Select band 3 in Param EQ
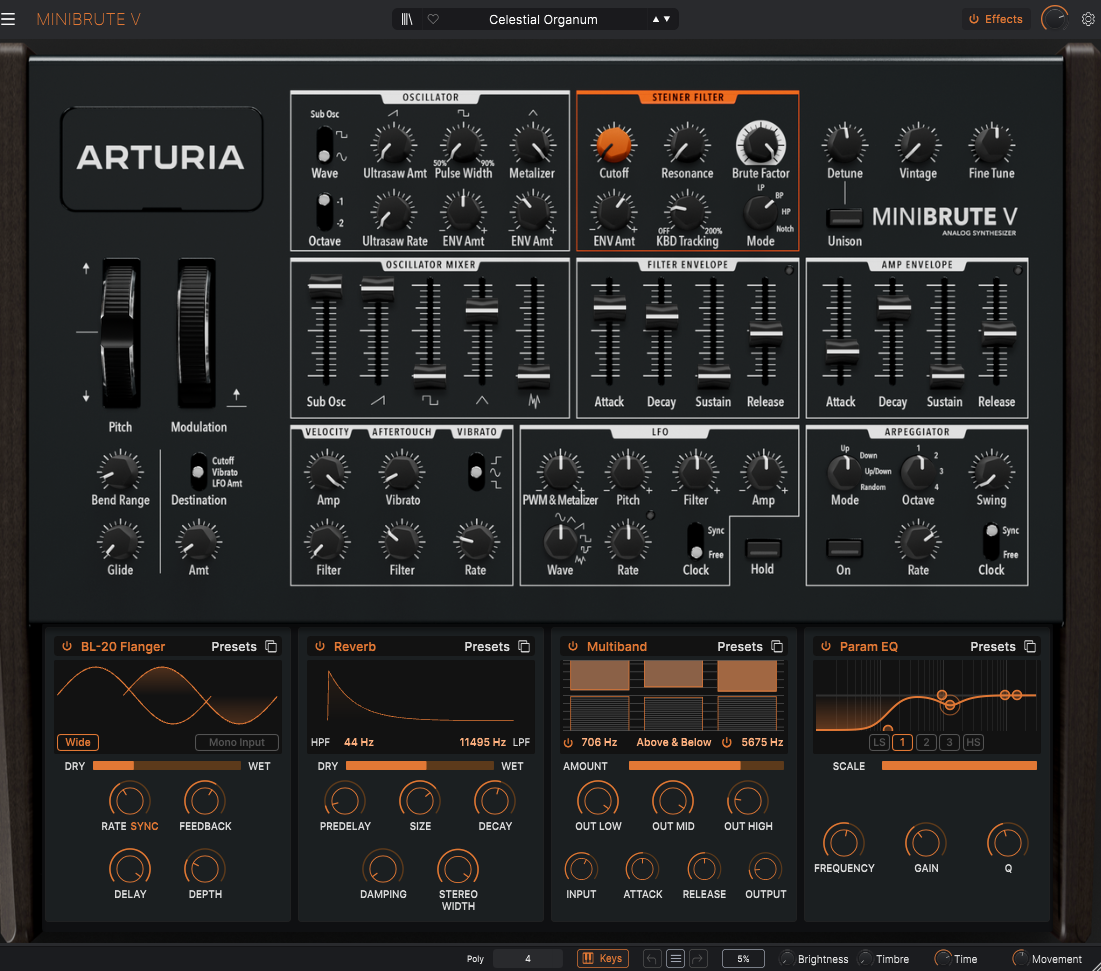The image size is (1101, 971). pos(949,742)
